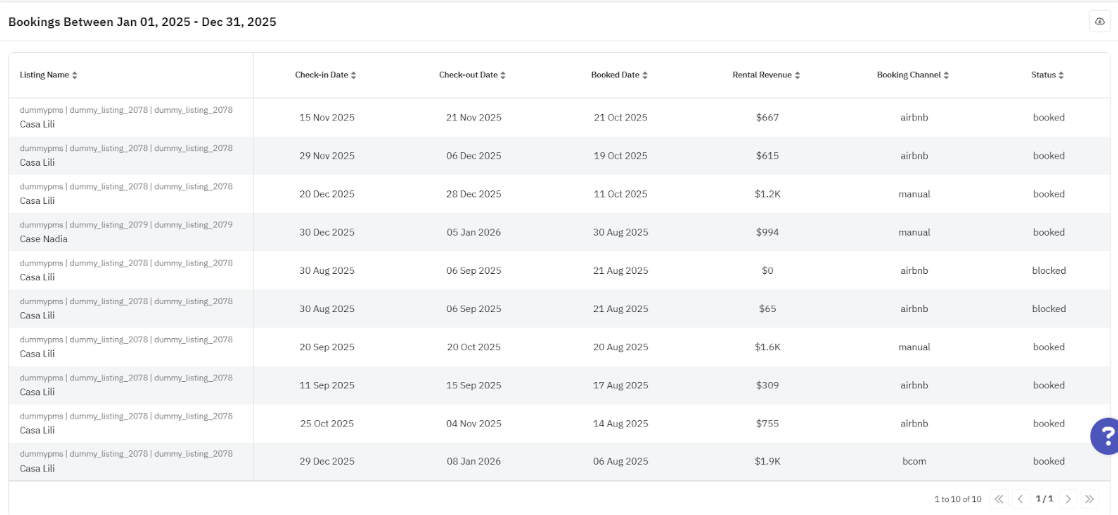
Task: Go to the first page of results
Action: click(x=999, y=498)
